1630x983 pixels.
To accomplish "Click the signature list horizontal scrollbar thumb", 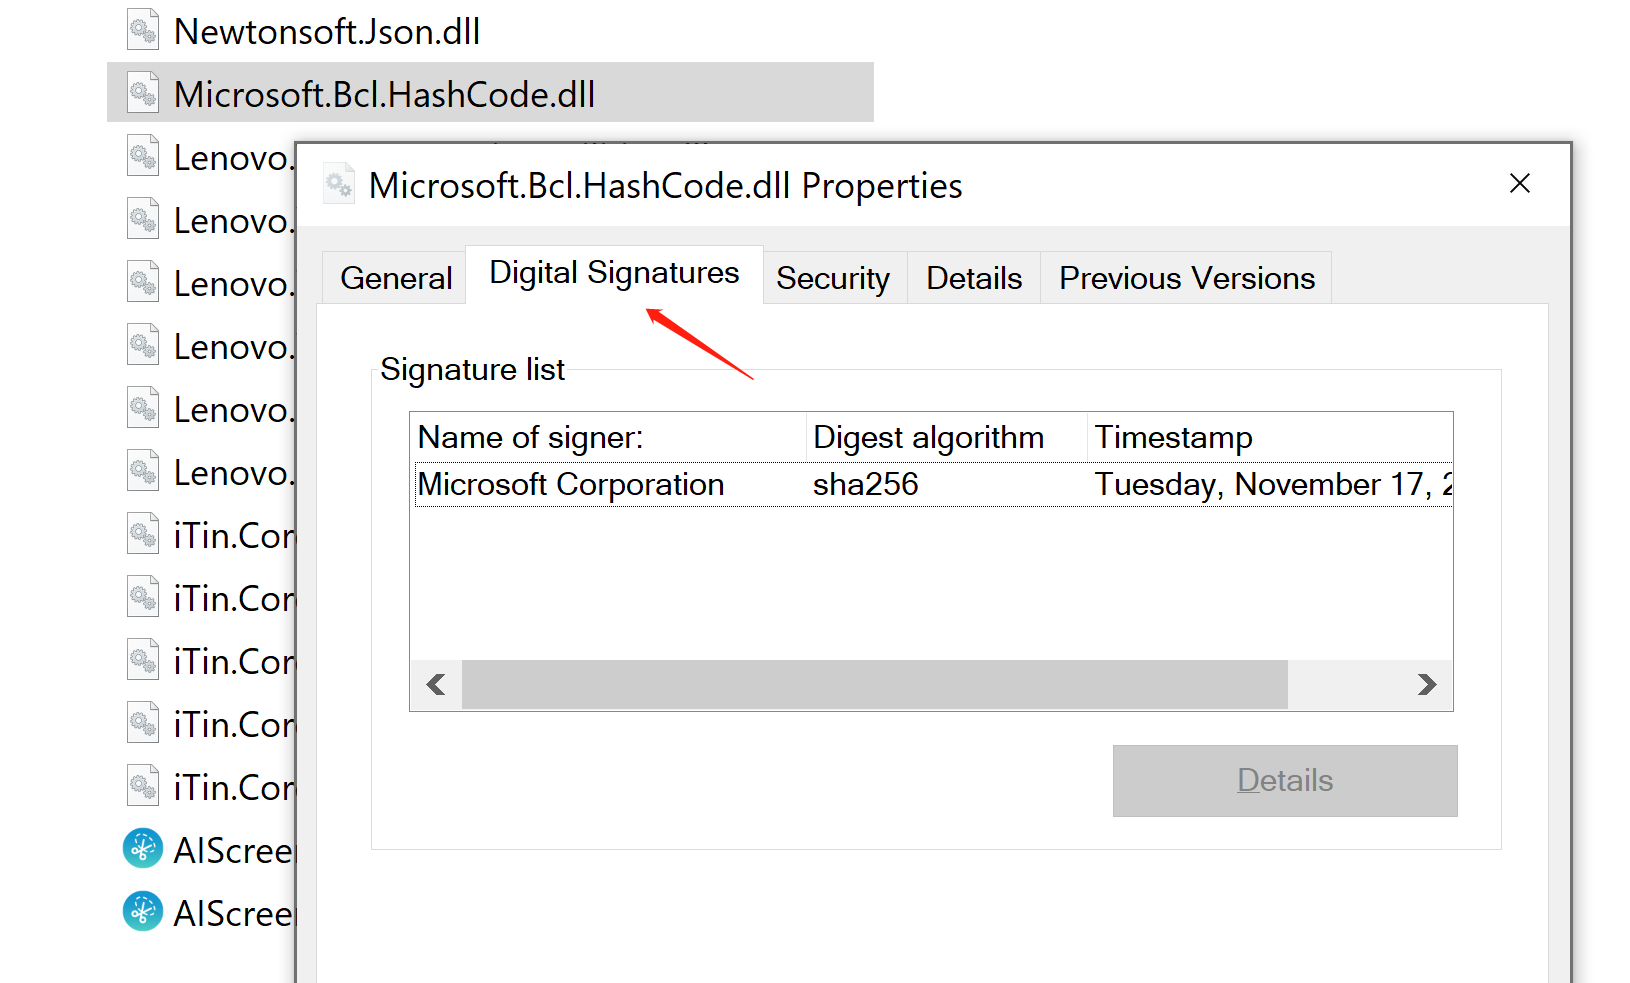I will (x=874, y=685).
